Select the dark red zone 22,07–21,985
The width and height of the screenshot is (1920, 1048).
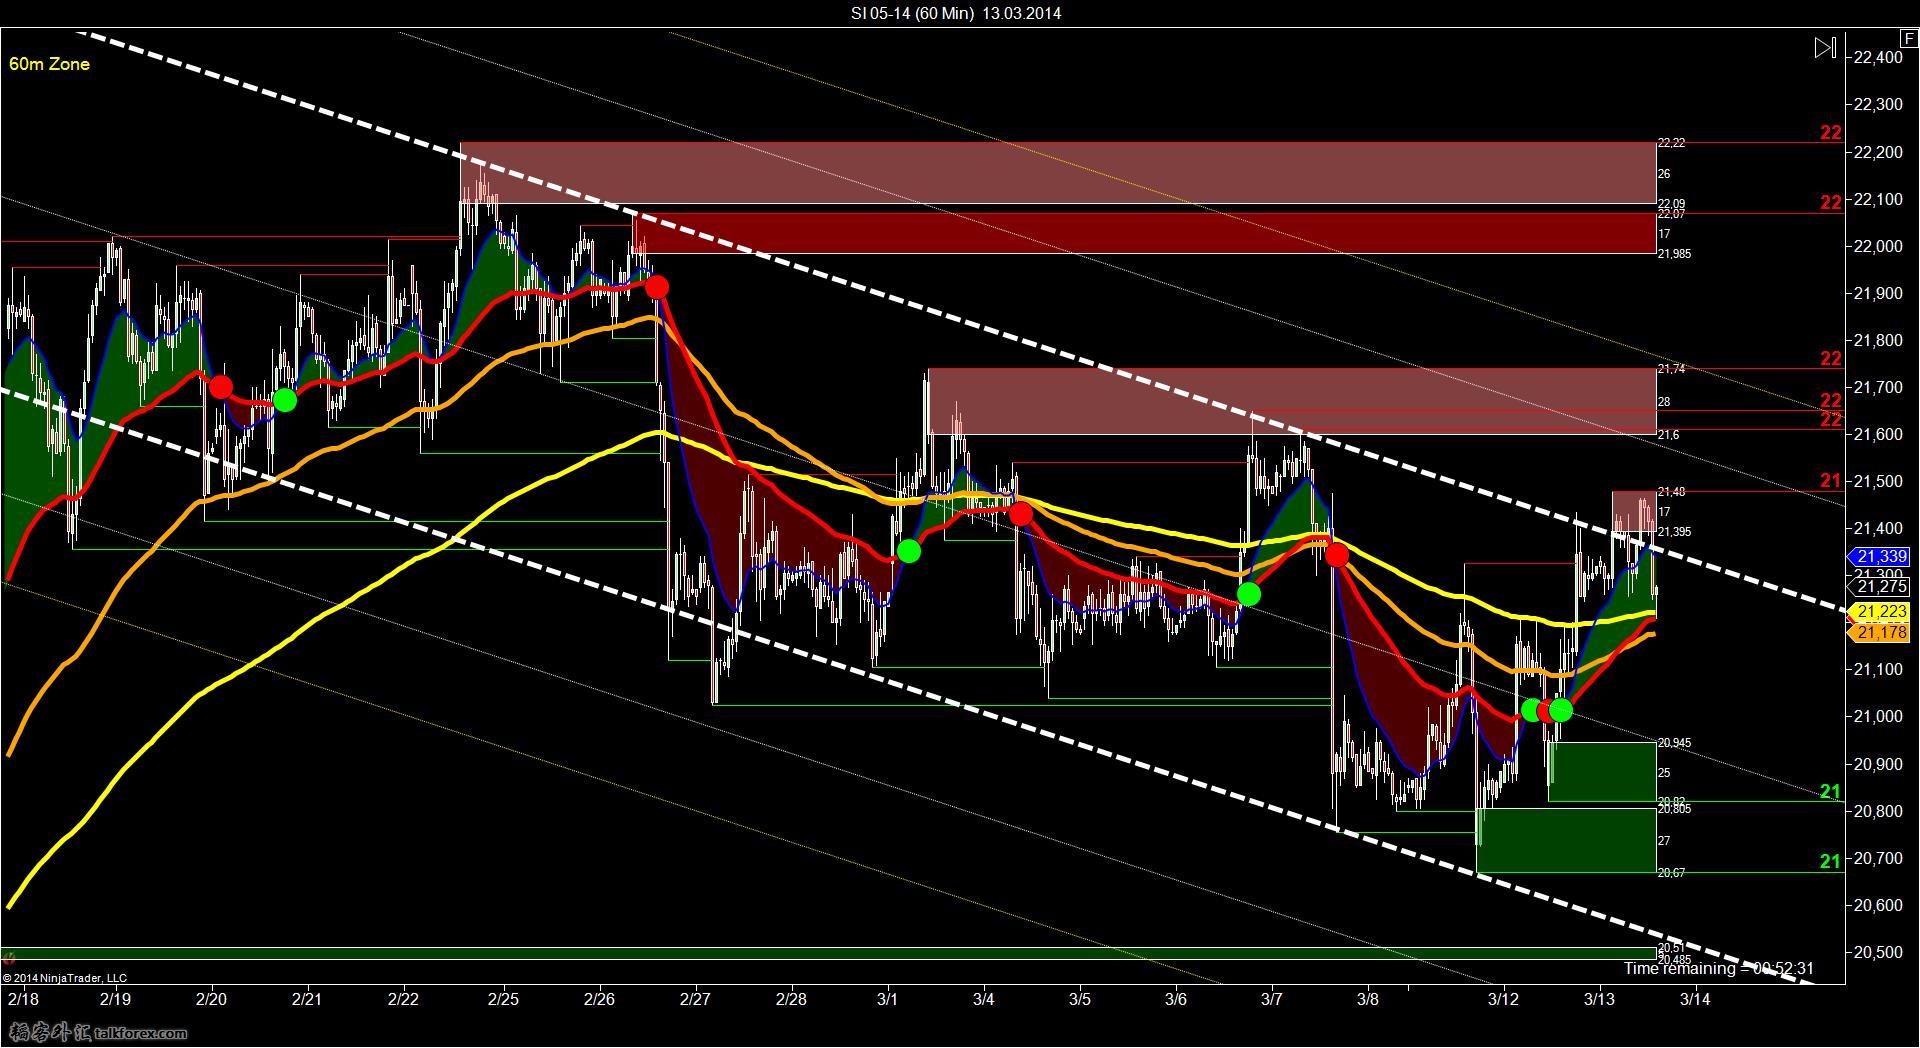pos(1145,233)
